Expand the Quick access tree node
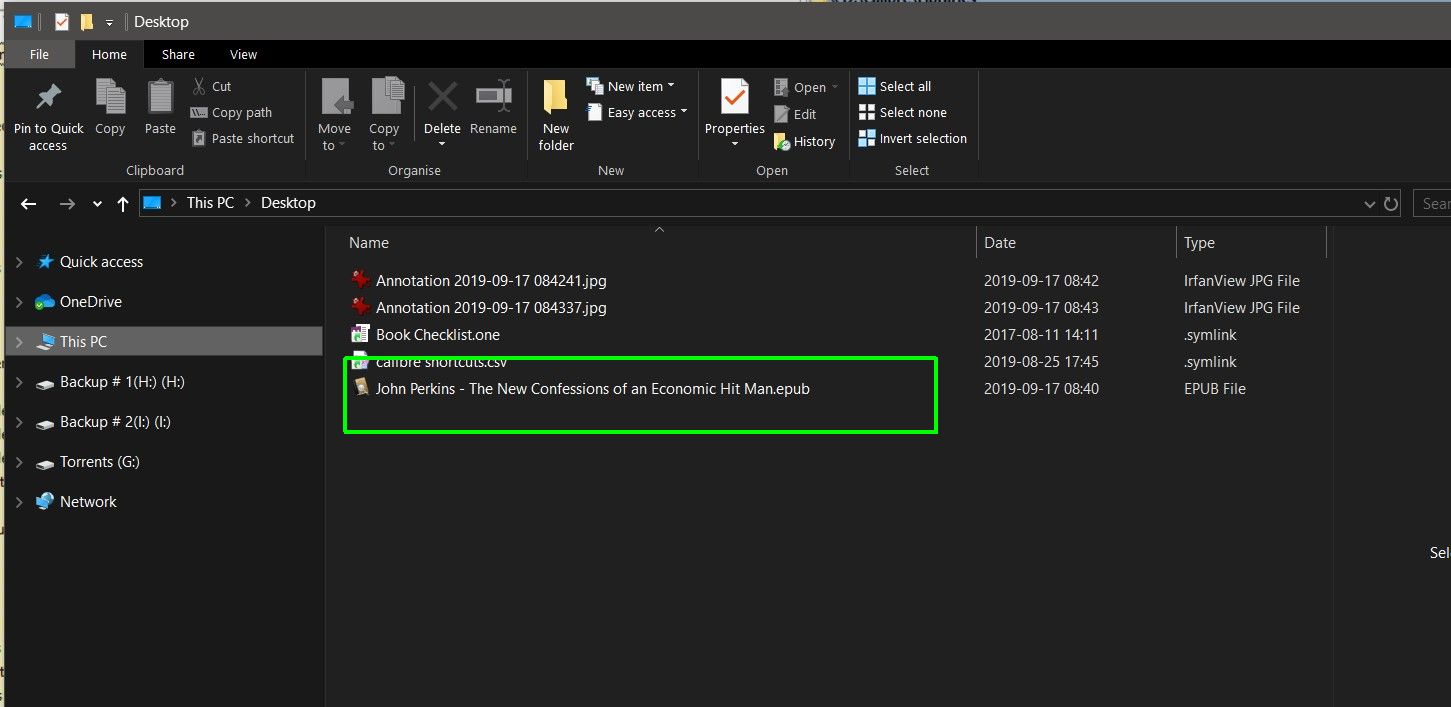Image resolution: width=1451 pixels, height=707 pixels. (x=19, y=262)
